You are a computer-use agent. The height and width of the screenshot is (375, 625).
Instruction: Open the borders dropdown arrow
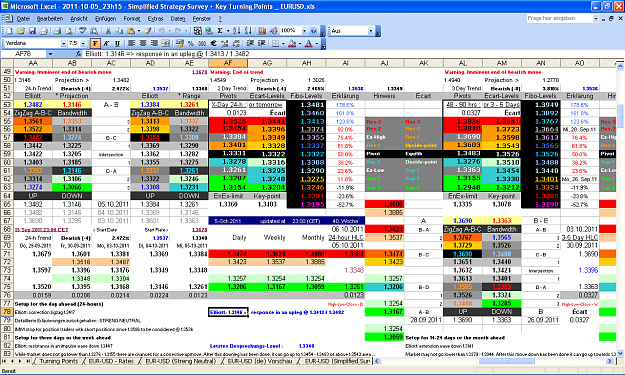point(283,43)
